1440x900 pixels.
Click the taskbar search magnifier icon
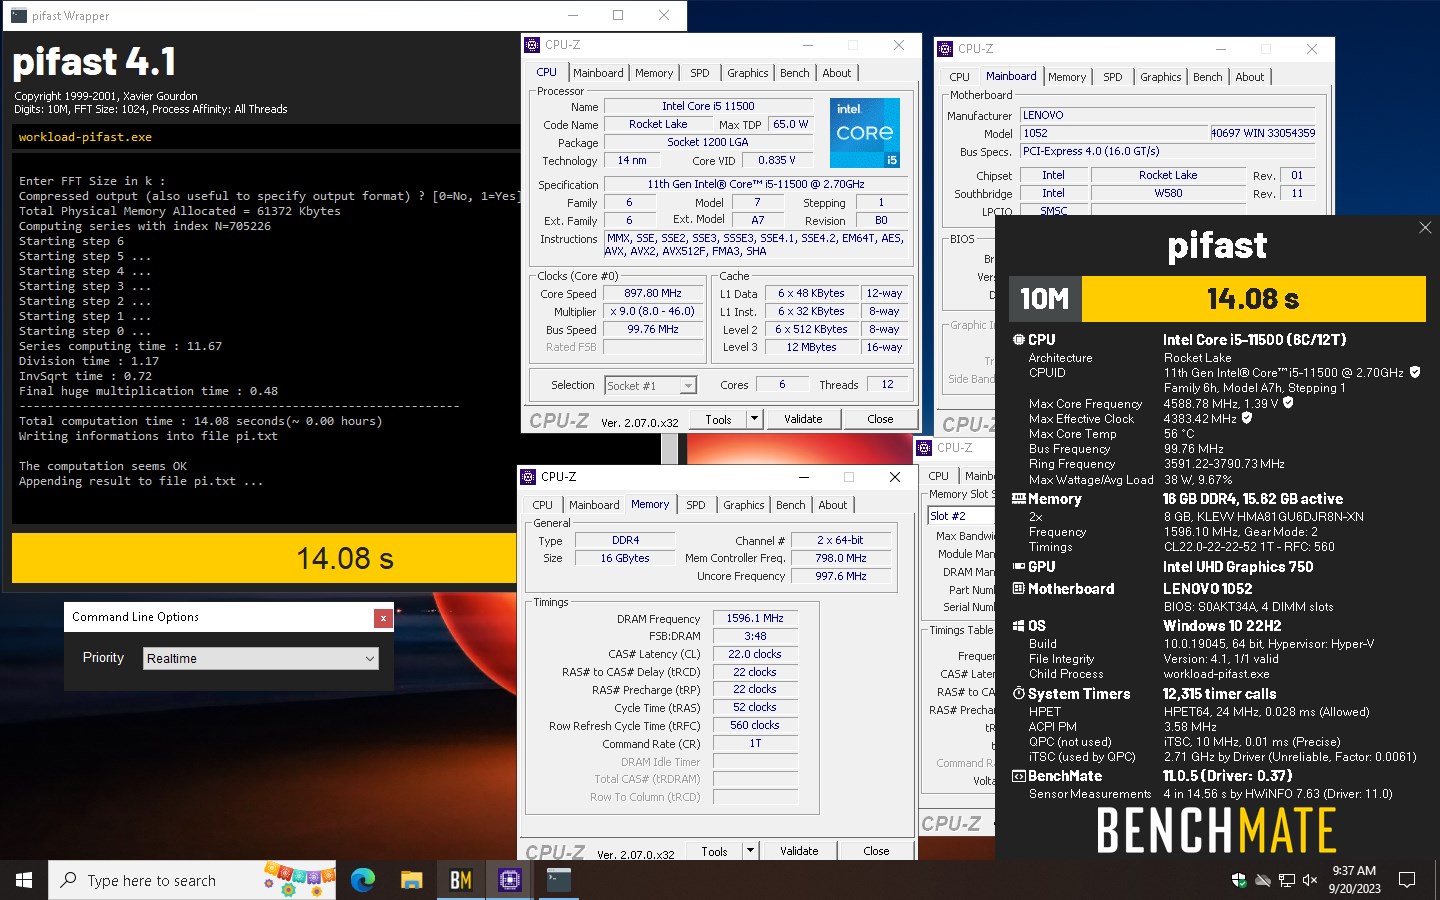coord(68,880)
